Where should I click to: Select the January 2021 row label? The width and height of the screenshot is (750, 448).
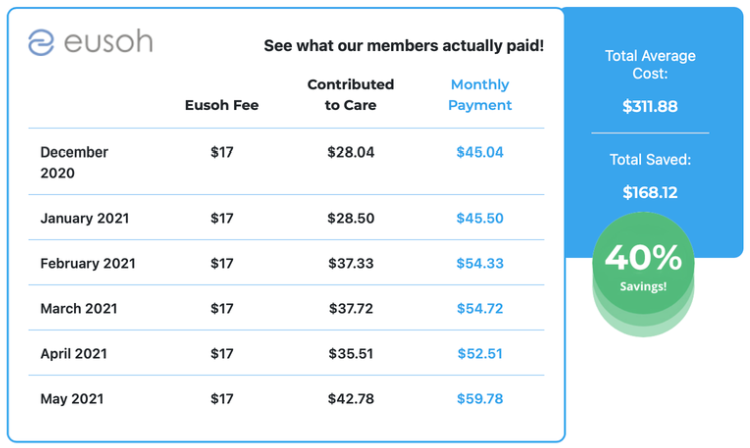(x=85, y=218)
